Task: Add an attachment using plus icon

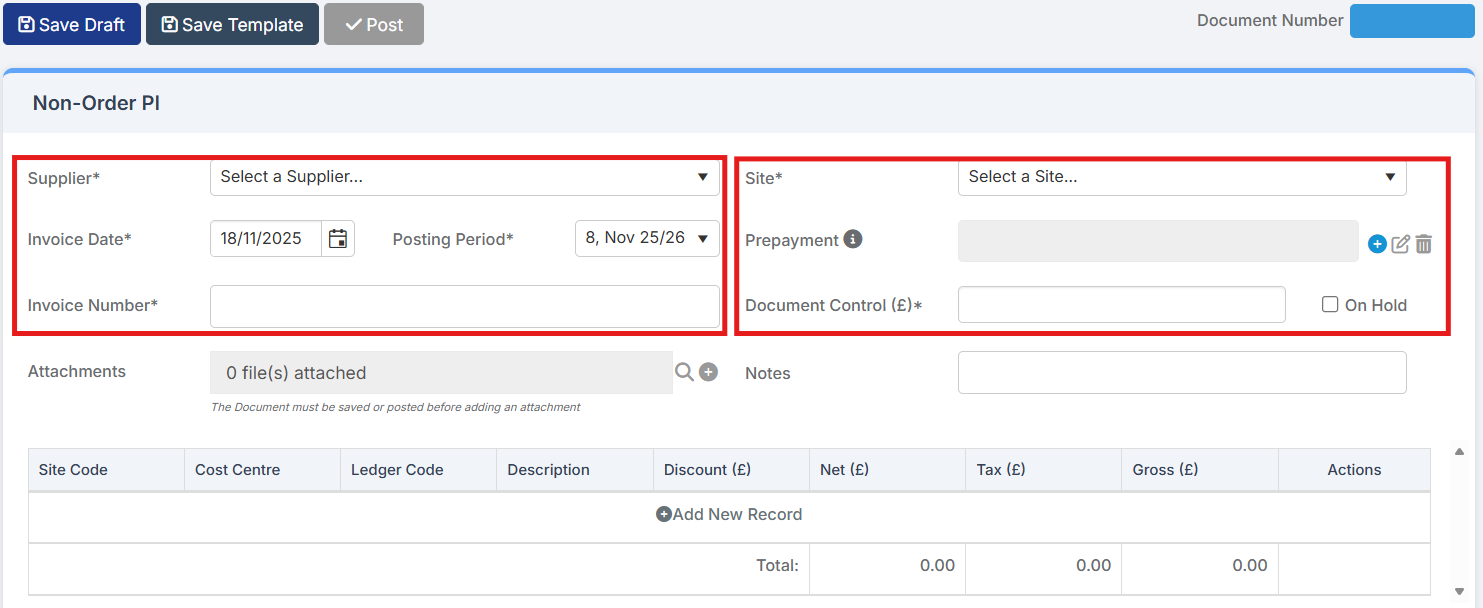Action: coord(708,372)
